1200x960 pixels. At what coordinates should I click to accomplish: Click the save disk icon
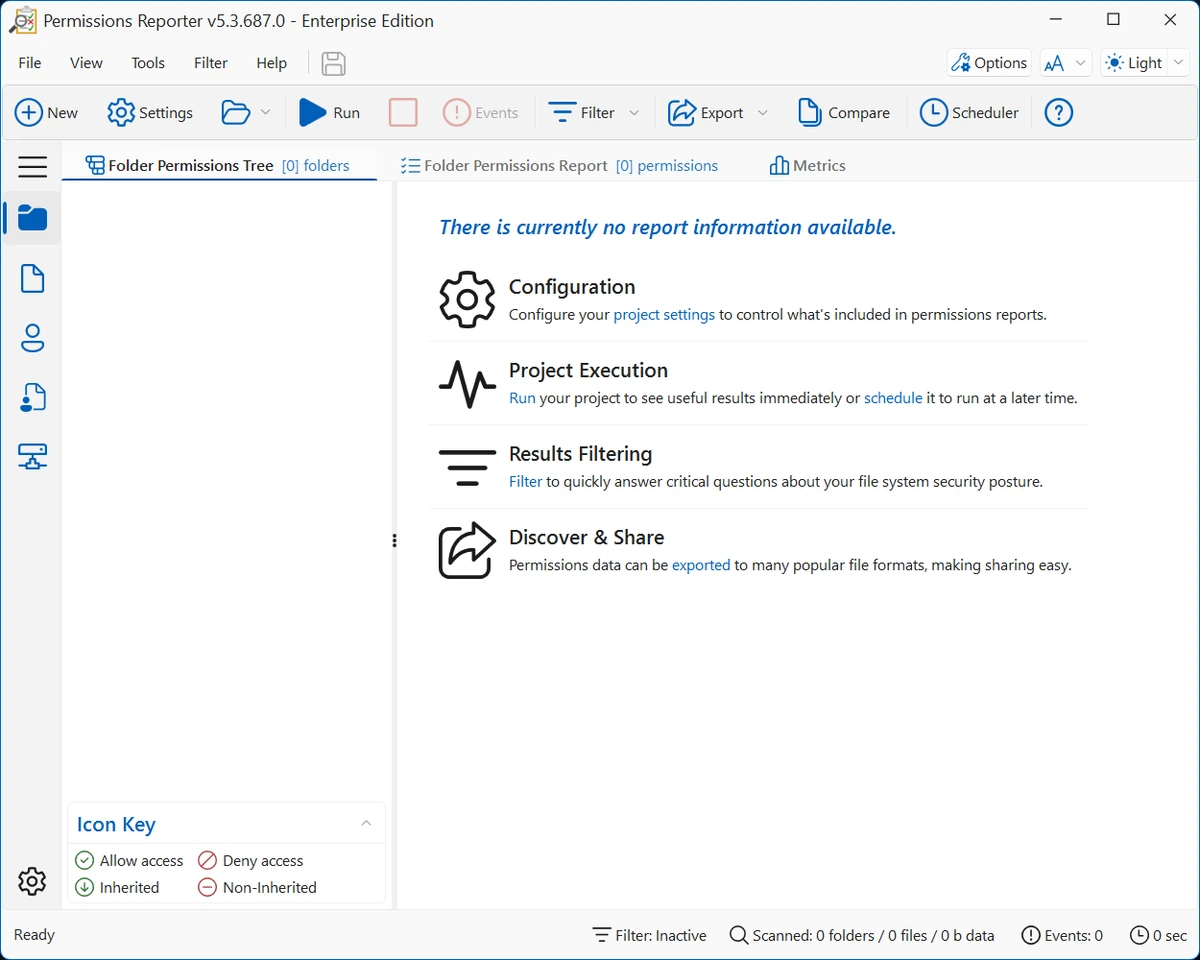click(x=333, y=63)
